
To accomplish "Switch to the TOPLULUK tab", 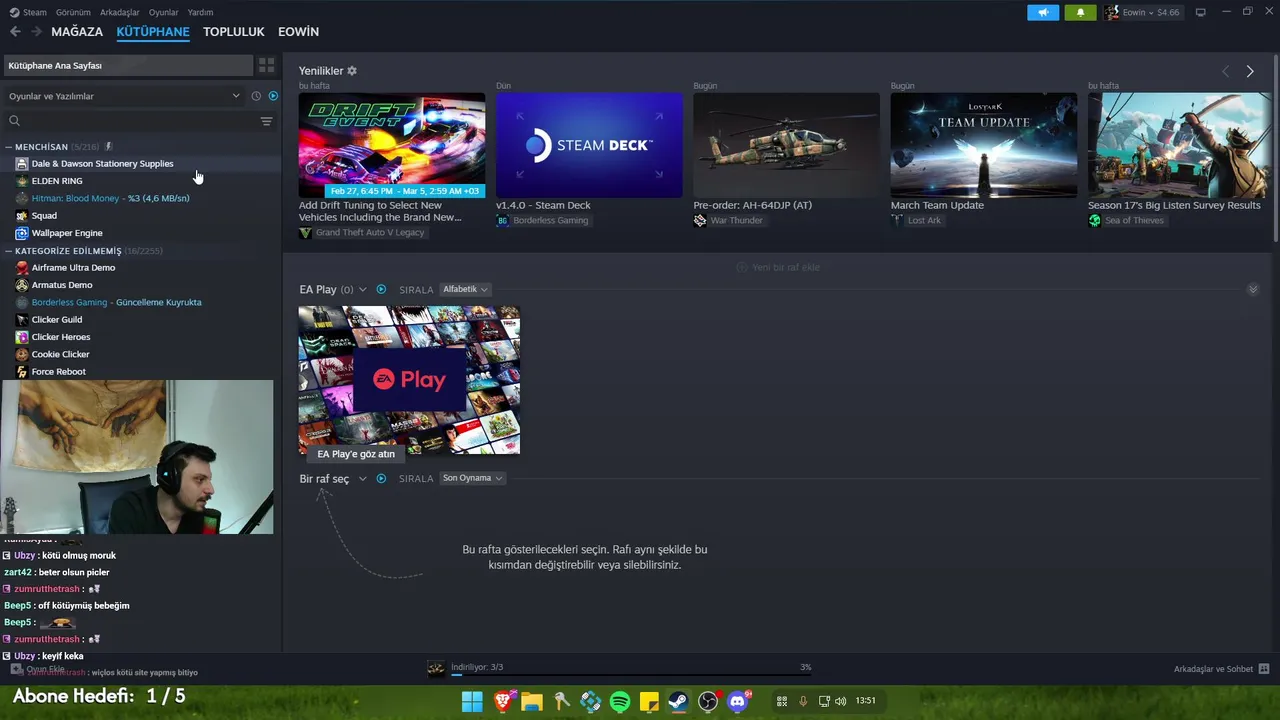I will pos(234,32).
